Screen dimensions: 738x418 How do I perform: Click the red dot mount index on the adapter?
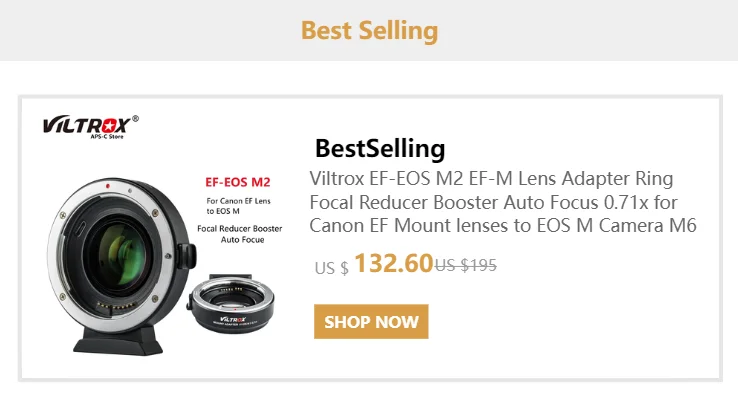click(107, 186)
